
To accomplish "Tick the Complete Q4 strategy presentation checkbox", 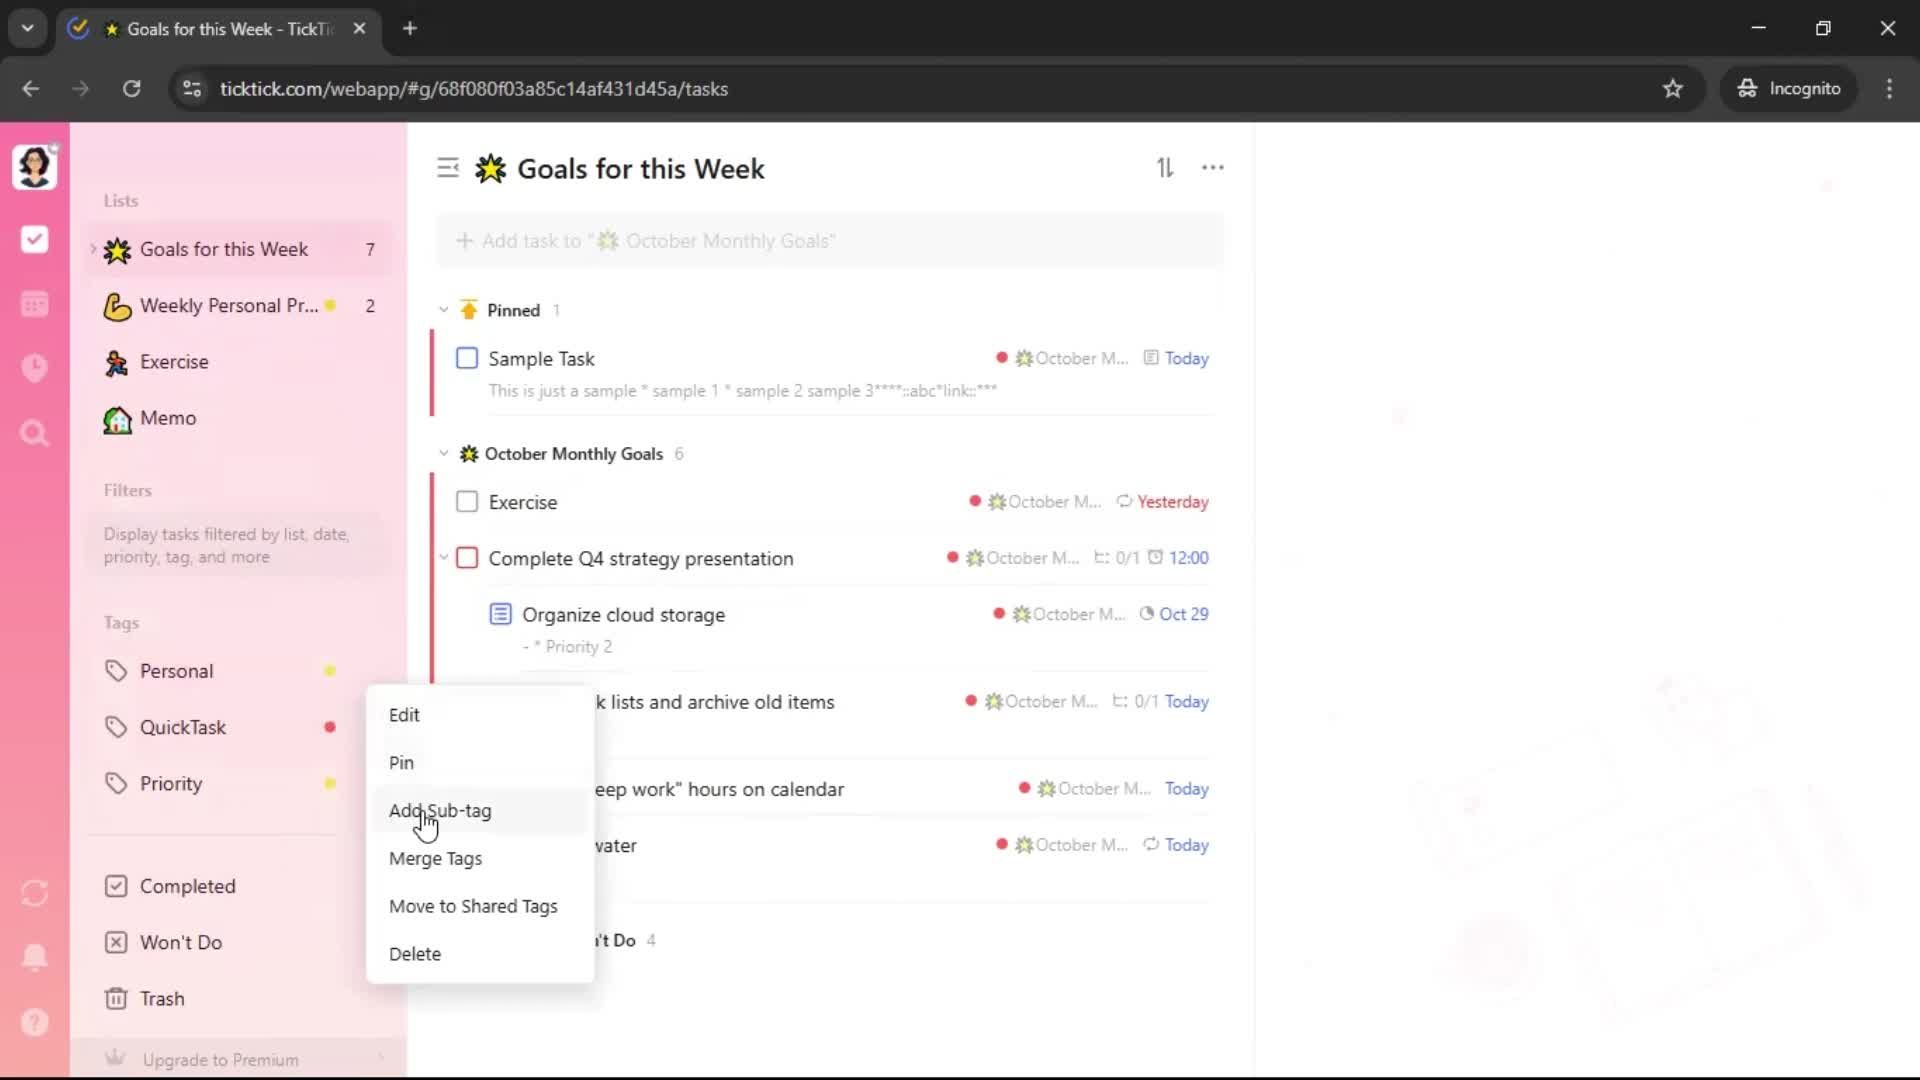I will point(467,558).
